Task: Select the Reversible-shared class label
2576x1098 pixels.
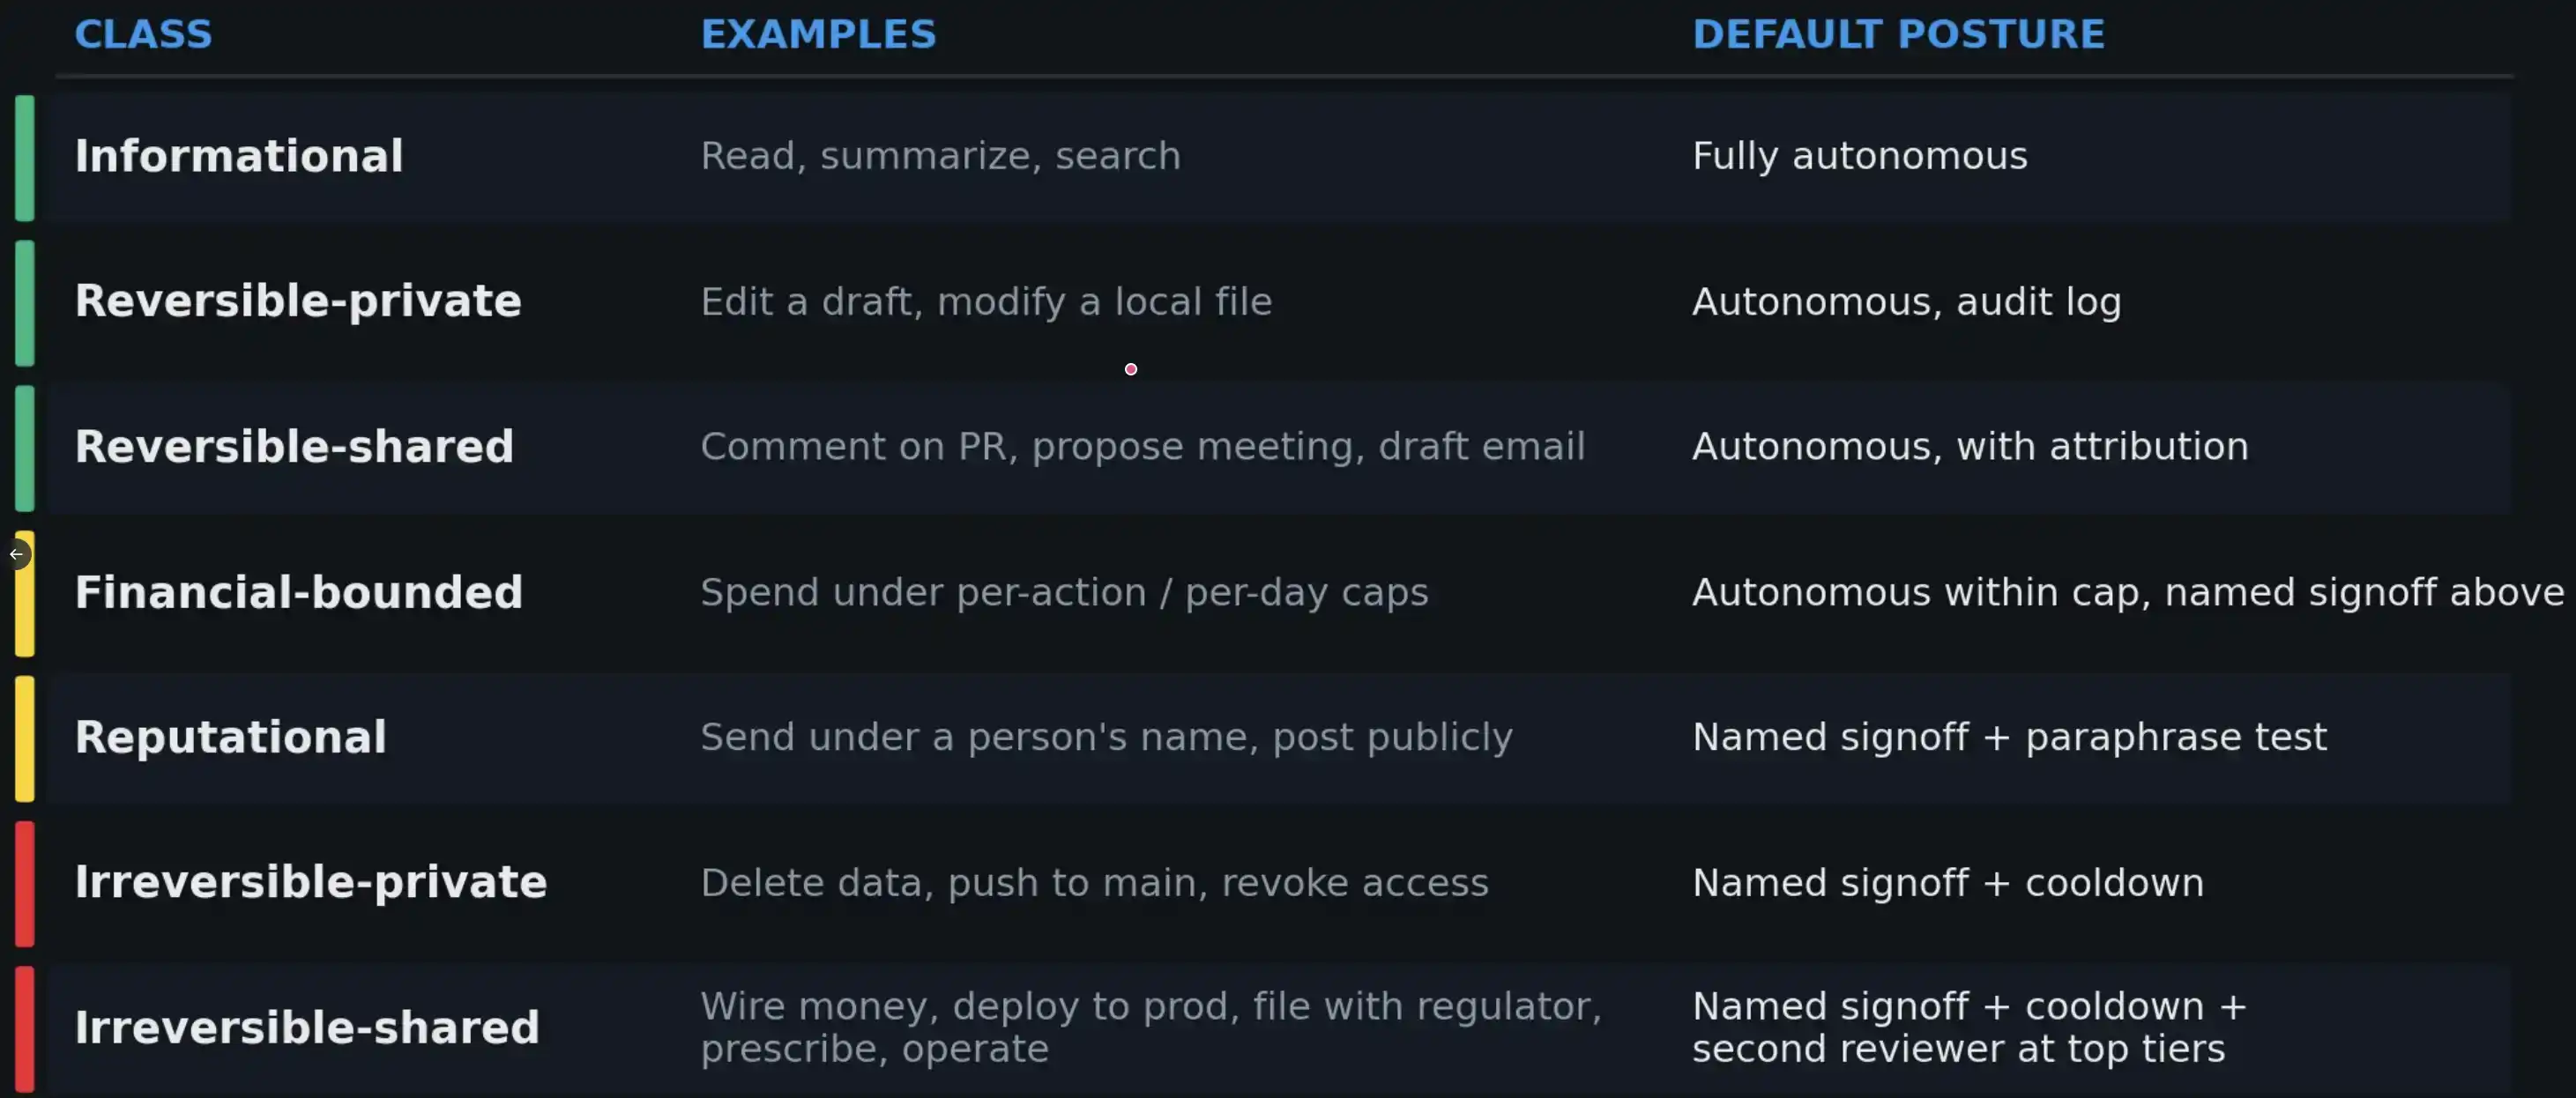Action: 294,447
